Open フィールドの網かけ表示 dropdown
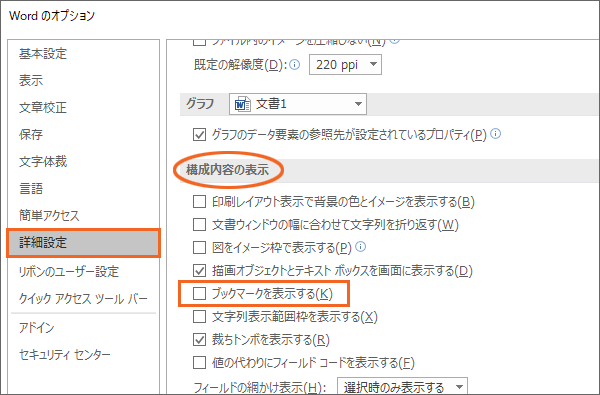Screen dimensions: 600x395 (402, 386)
